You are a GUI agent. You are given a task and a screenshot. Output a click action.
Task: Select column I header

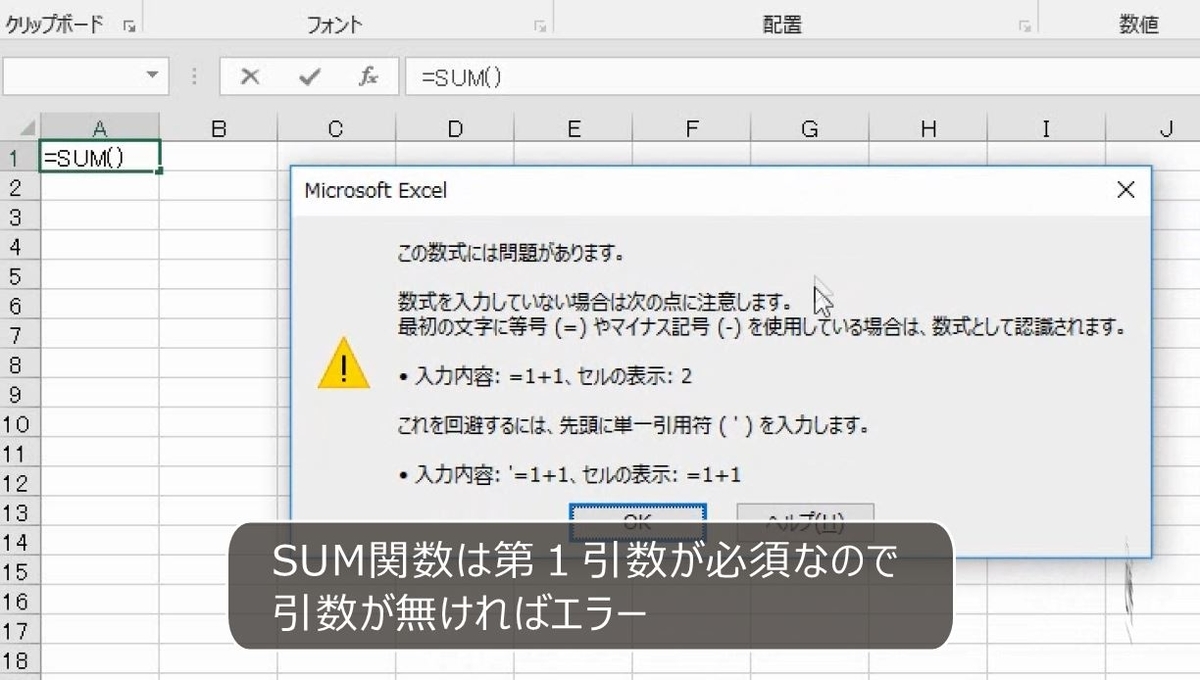coord(1046,129)
